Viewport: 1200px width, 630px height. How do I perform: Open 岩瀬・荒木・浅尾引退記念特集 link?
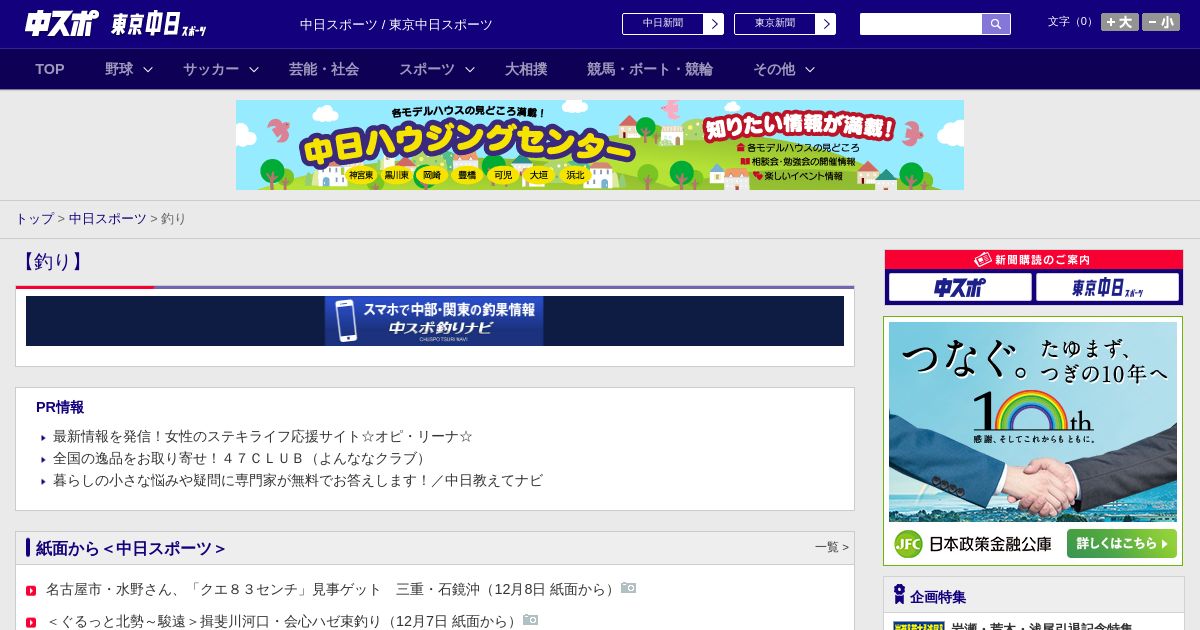[x=1042, y=628]
